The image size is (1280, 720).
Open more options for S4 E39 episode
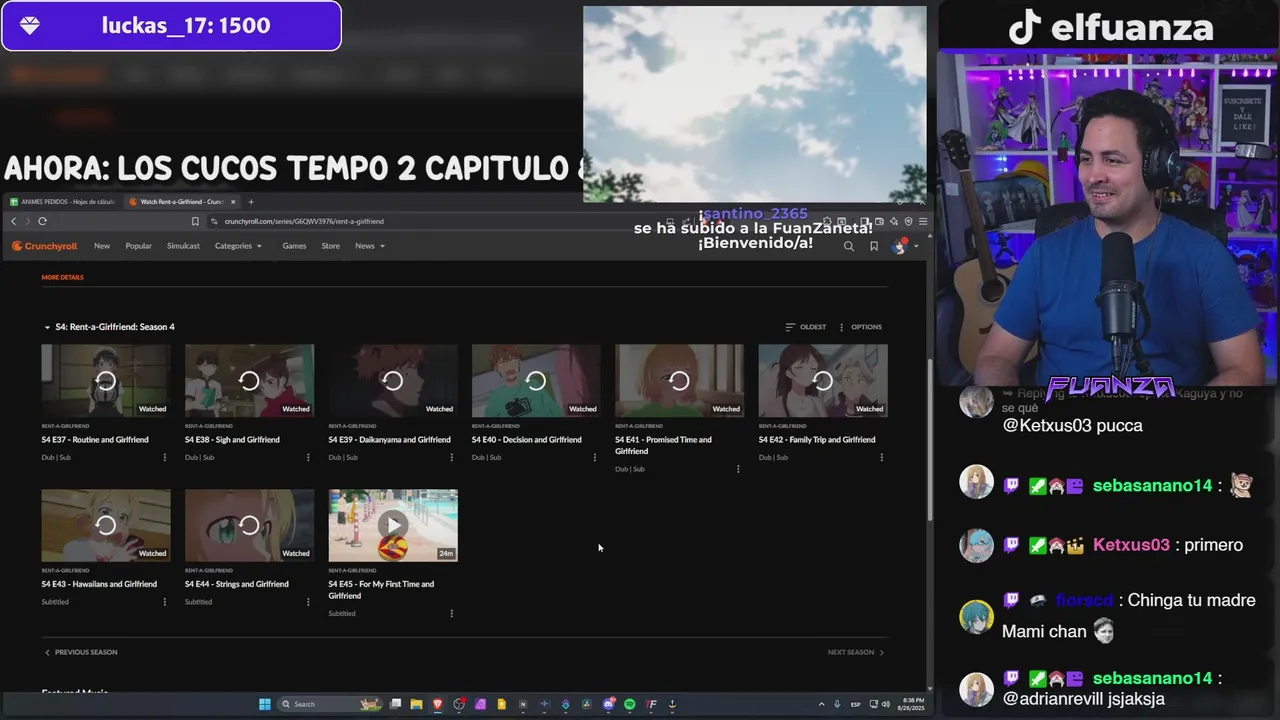click(451, 458)
